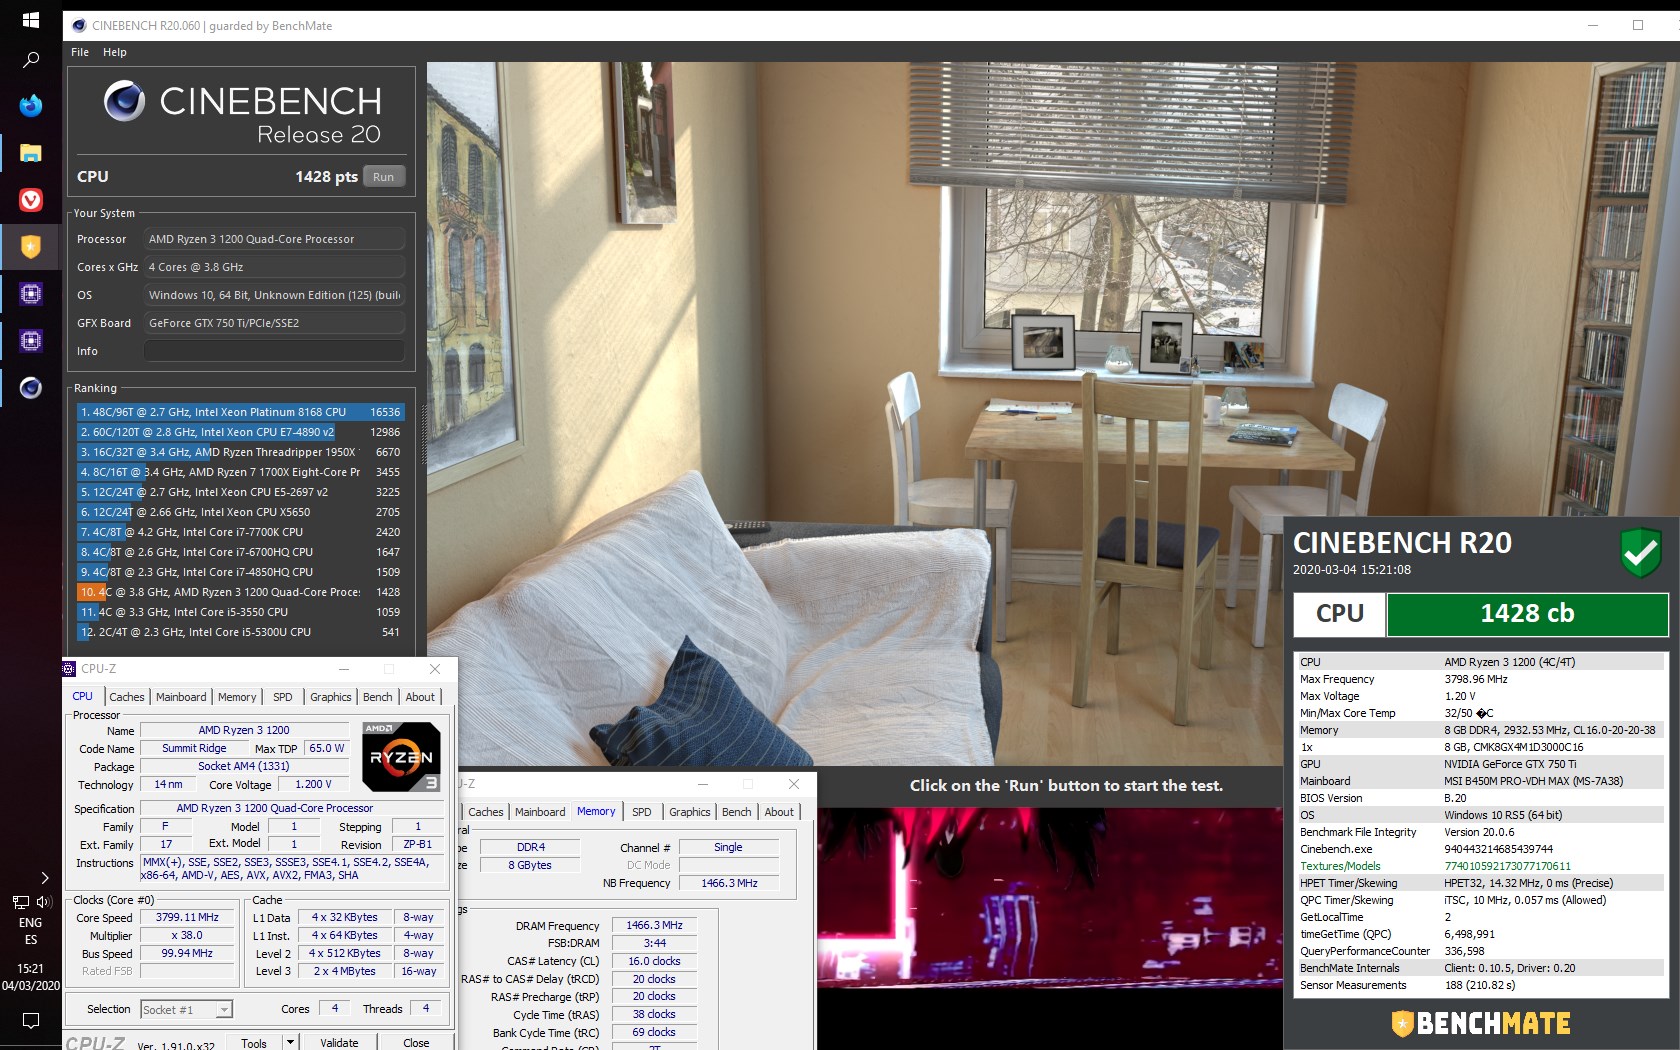Switch to BenchMate shield taskbar icon
The image size is (1680, 1050).
(x=31, y=246)
